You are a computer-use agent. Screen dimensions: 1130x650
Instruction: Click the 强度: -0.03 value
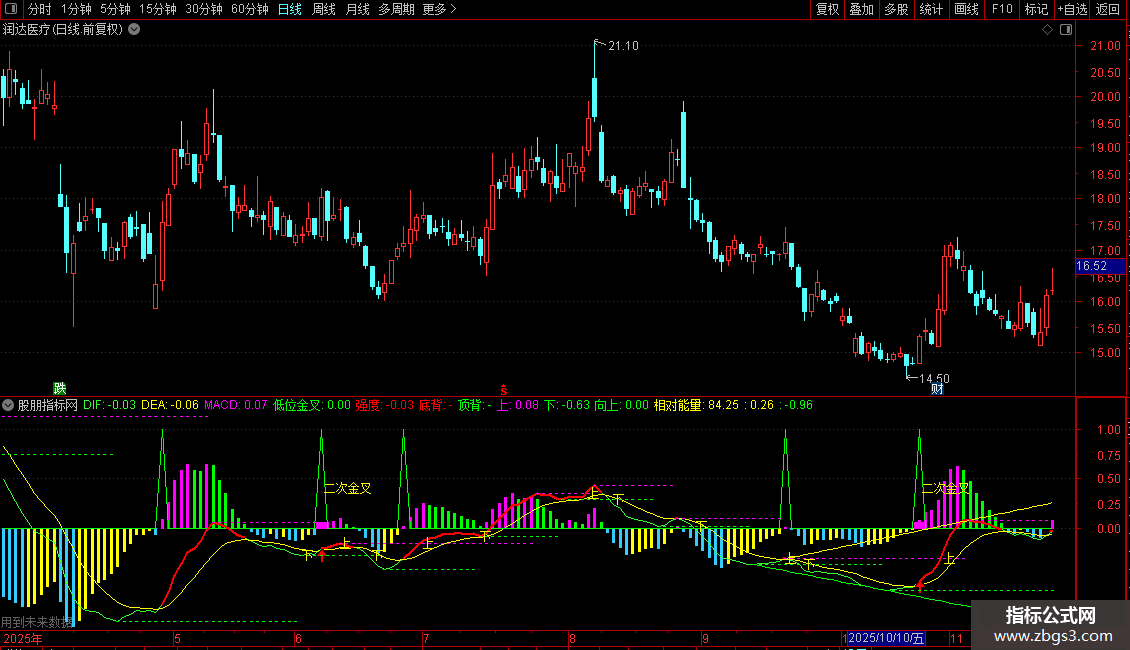pos(385,405)
